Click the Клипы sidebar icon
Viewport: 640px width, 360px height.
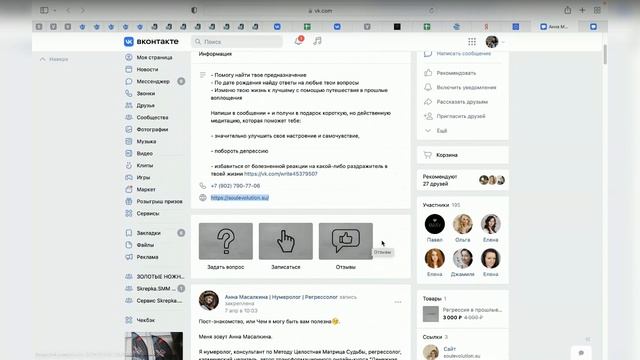(x=129, y=165)
